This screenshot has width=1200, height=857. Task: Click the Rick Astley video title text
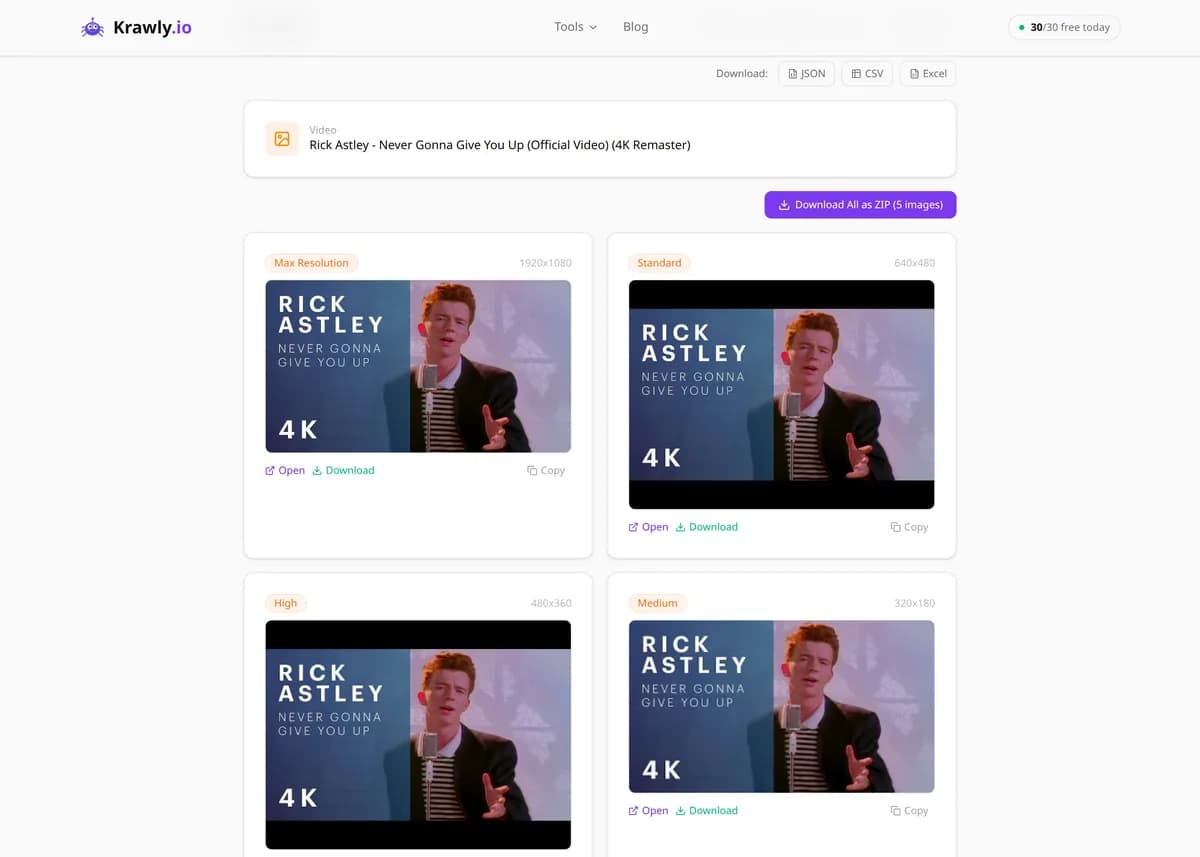(500, 145)
